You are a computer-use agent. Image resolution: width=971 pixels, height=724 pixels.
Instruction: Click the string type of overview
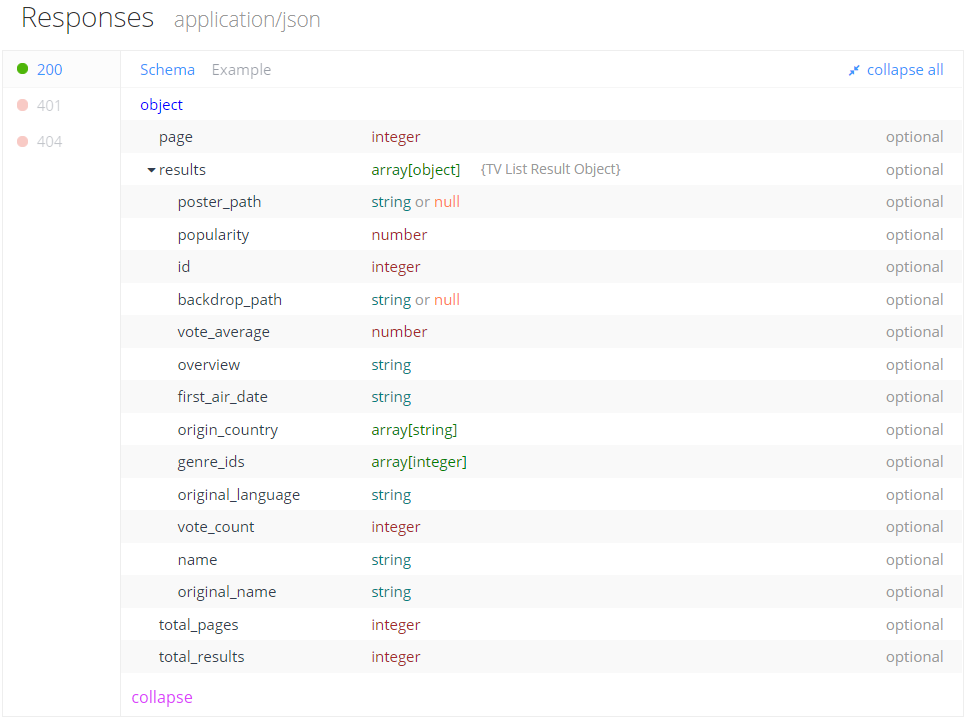coord(391,365)
